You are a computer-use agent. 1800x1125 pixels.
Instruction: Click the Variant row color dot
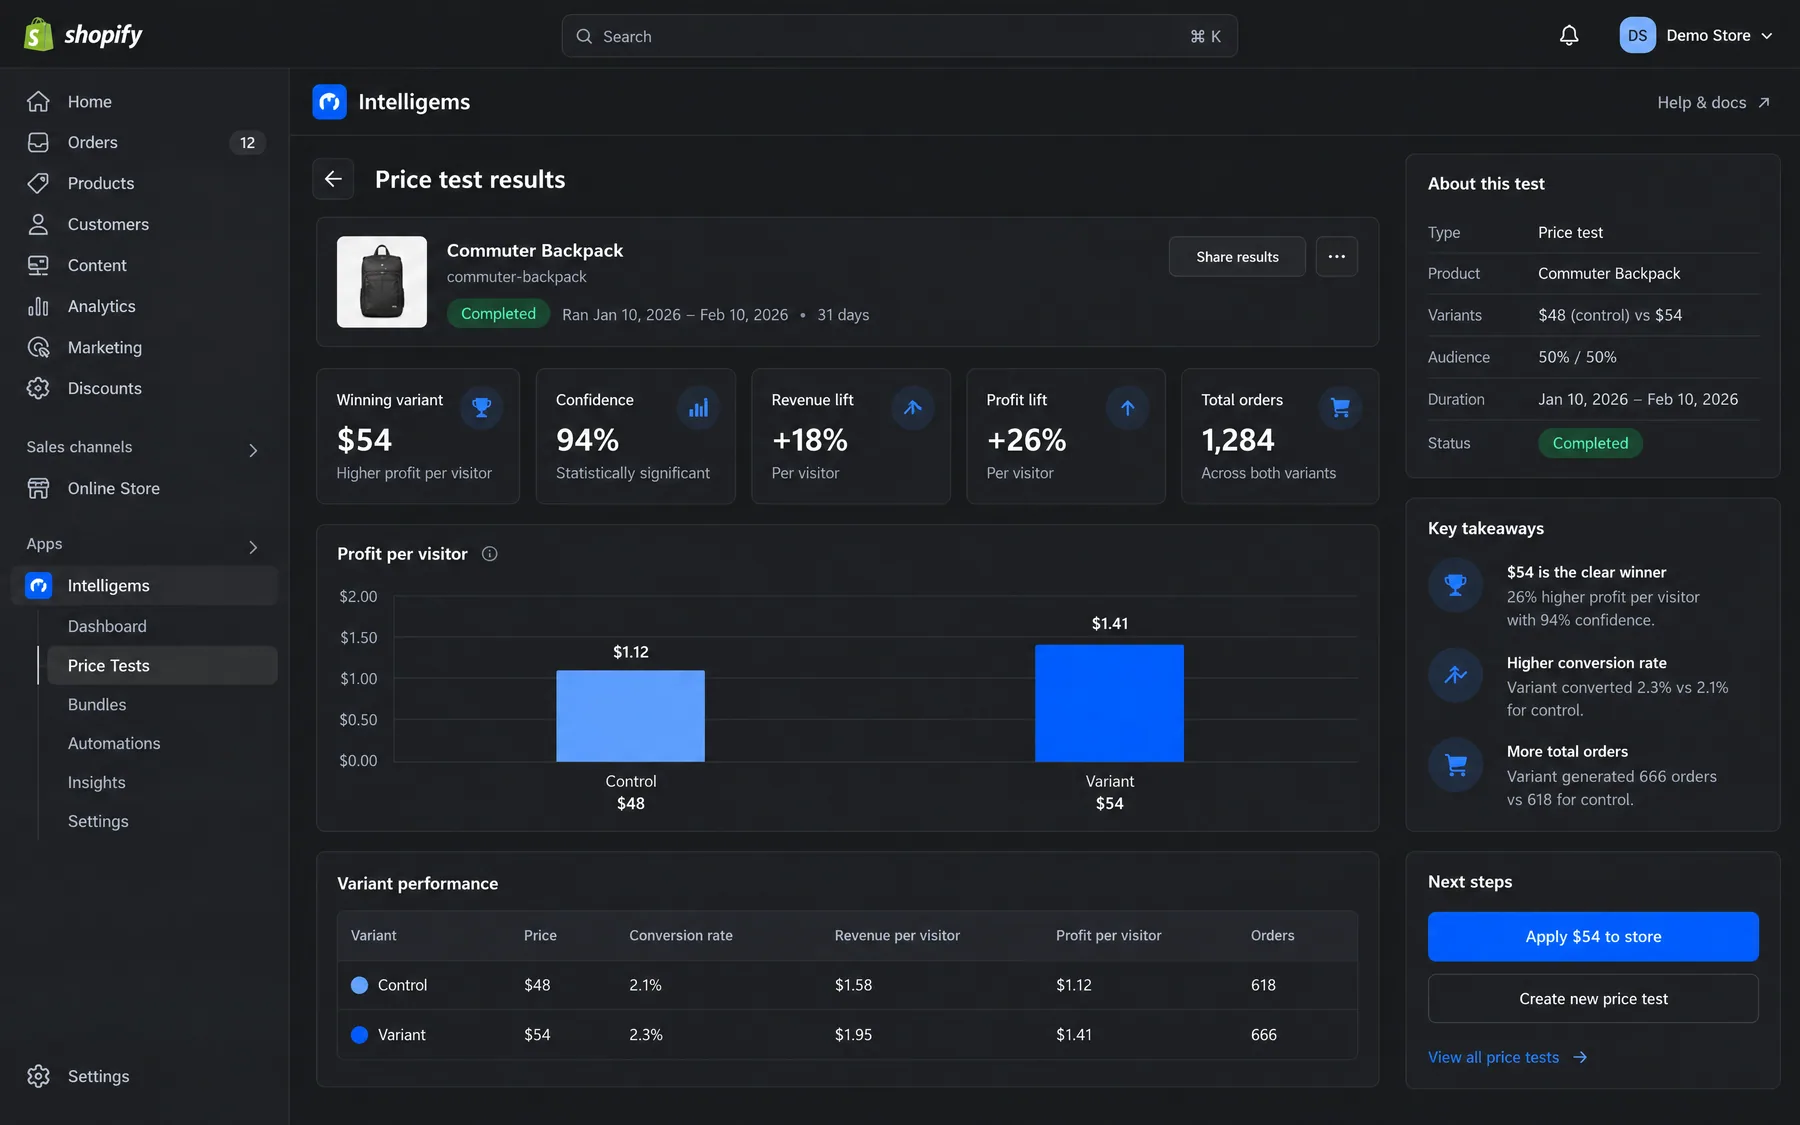(x=360, y=1035)
